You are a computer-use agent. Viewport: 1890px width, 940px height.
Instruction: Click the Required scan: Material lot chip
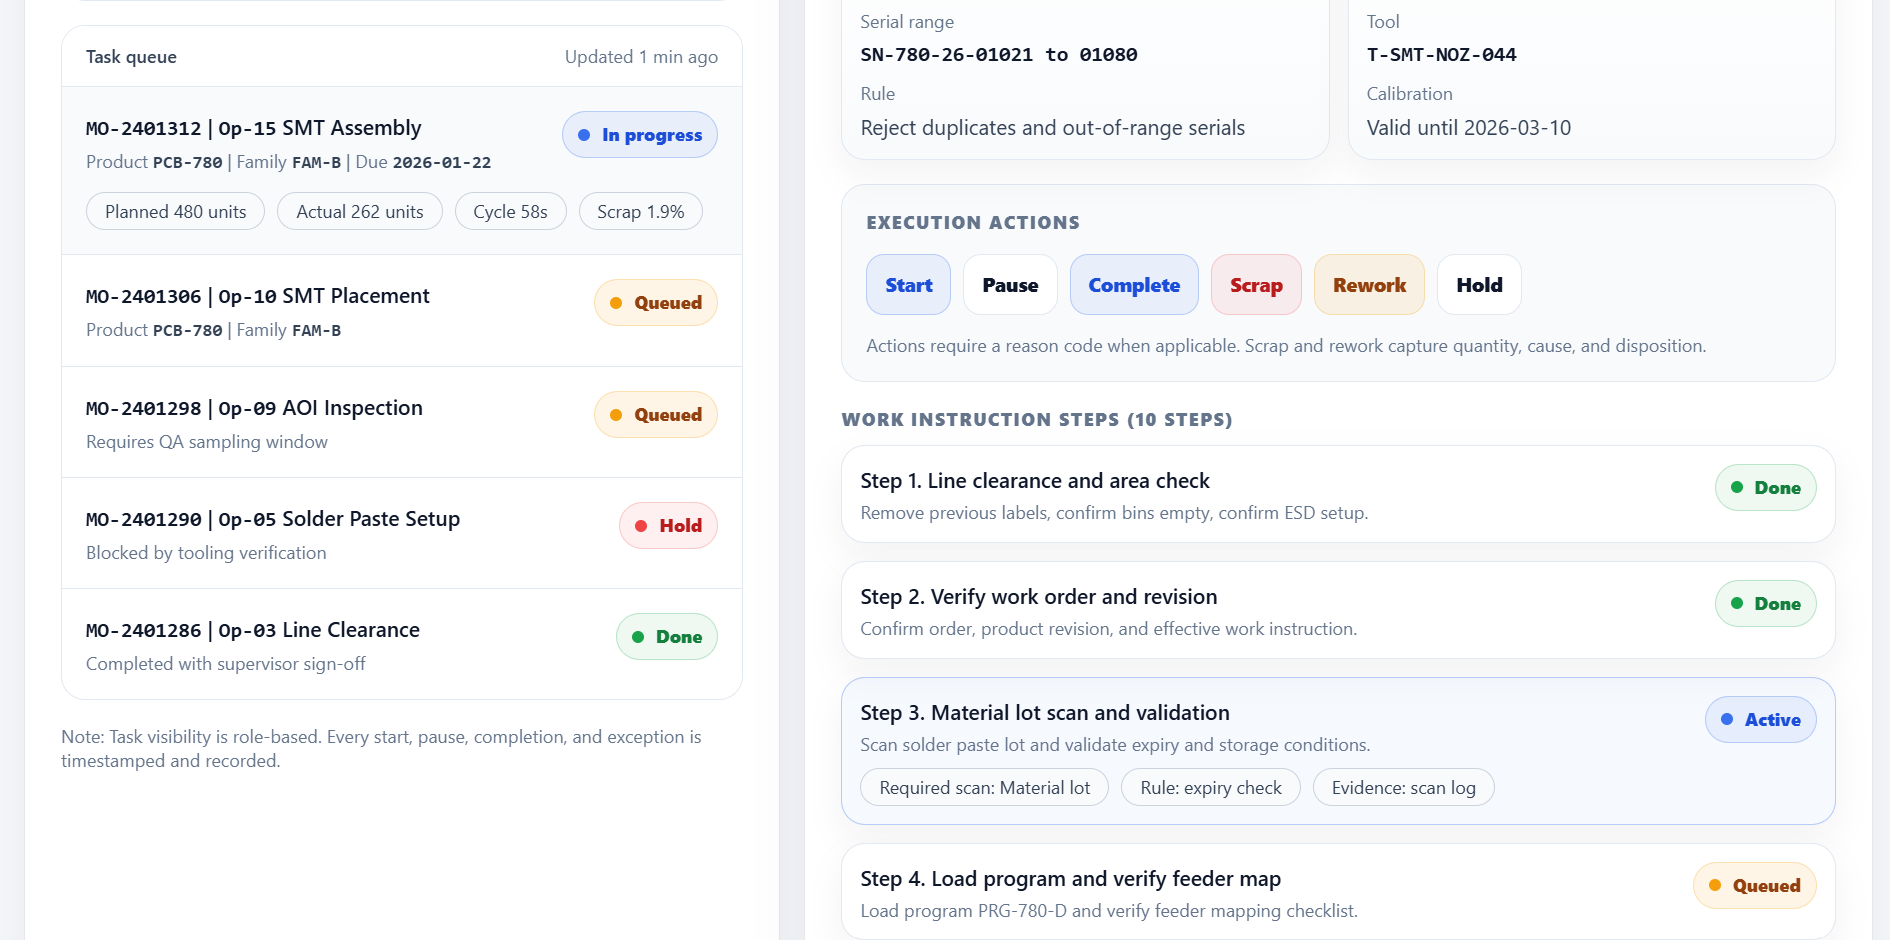tap(984, 788)
